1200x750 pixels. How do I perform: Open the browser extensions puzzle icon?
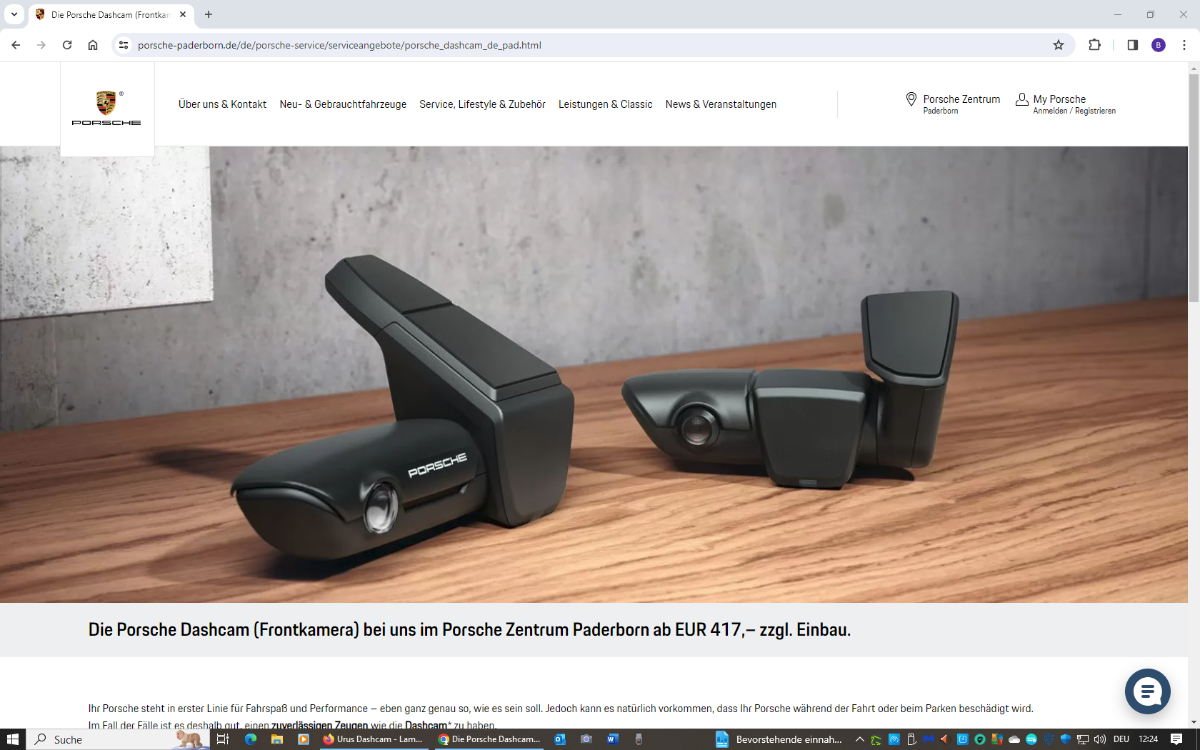pos(1094,45)
